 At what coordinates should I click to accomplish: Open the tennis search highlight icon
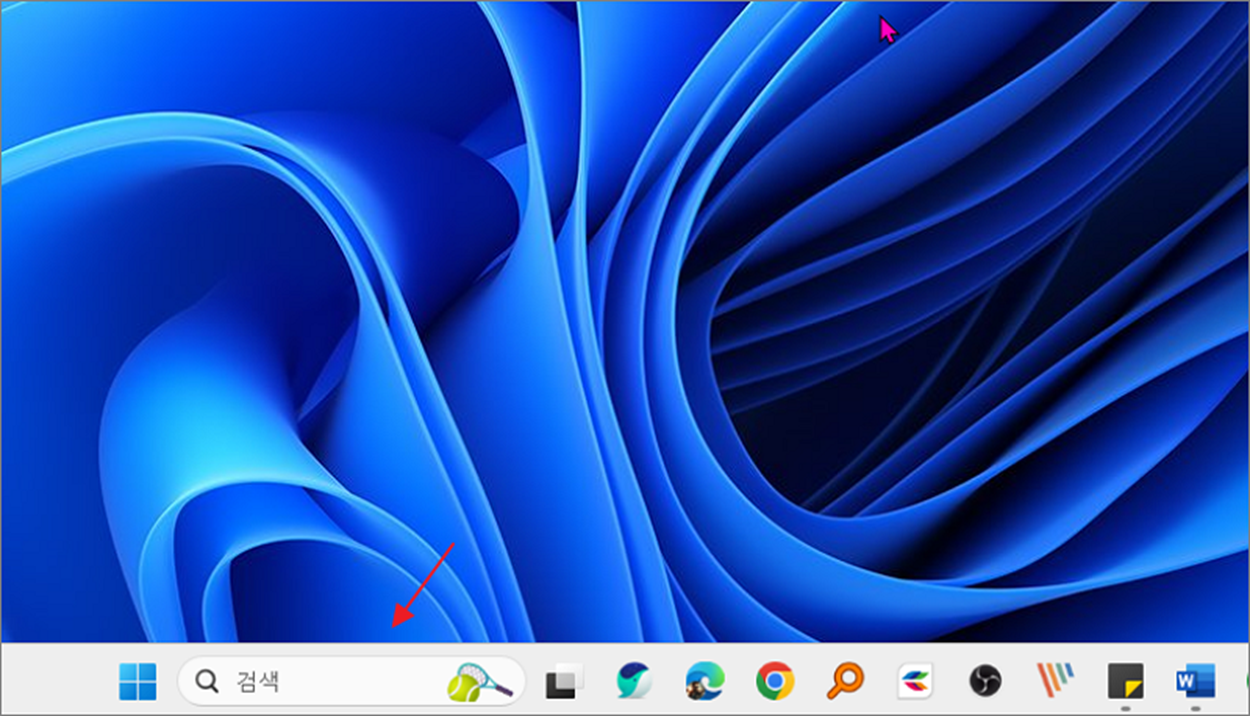tap(480, 682)
